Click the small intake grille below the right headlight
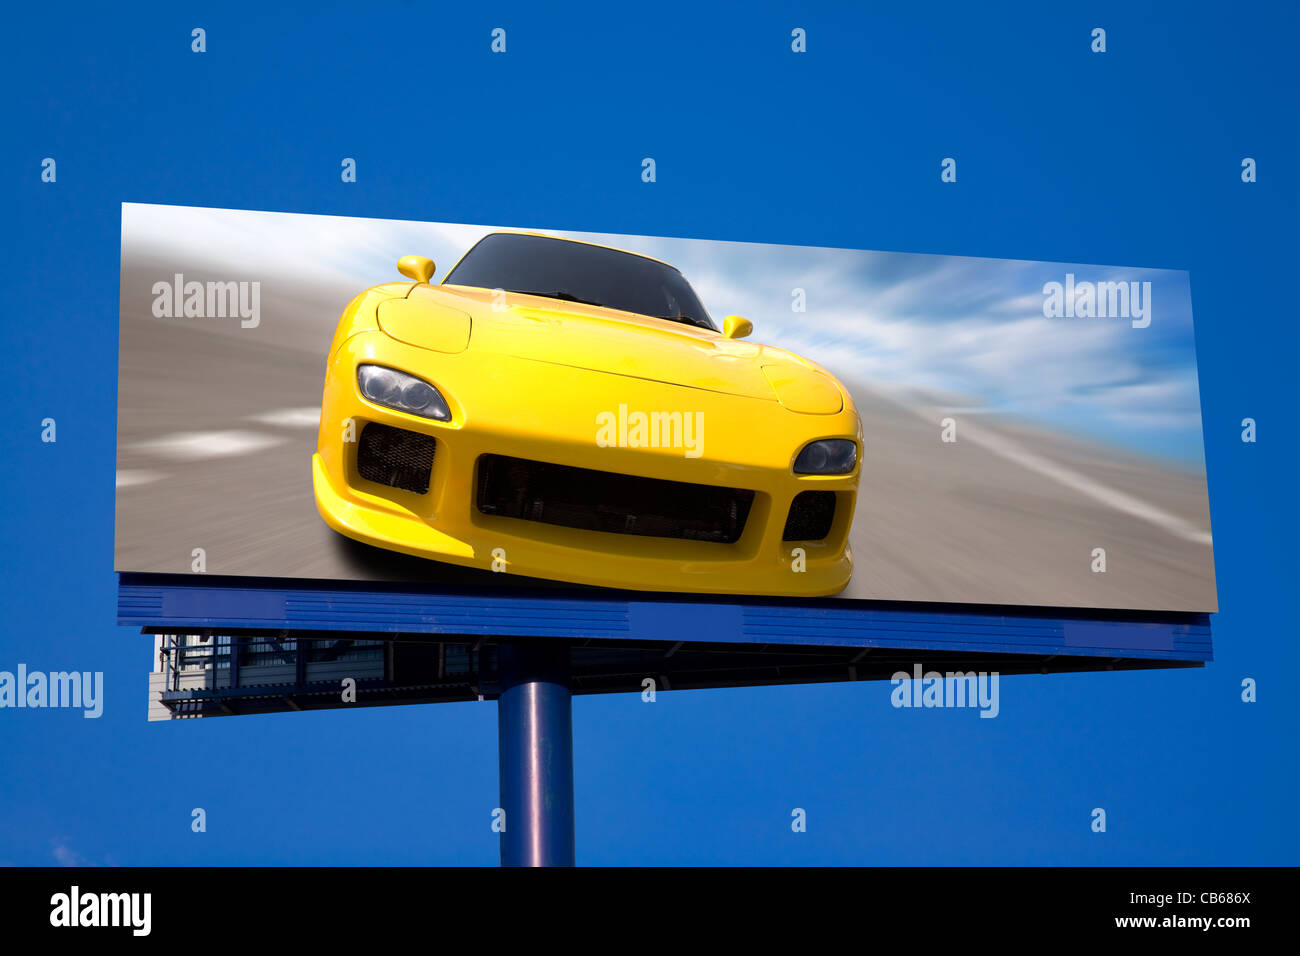 click(808, 516)
